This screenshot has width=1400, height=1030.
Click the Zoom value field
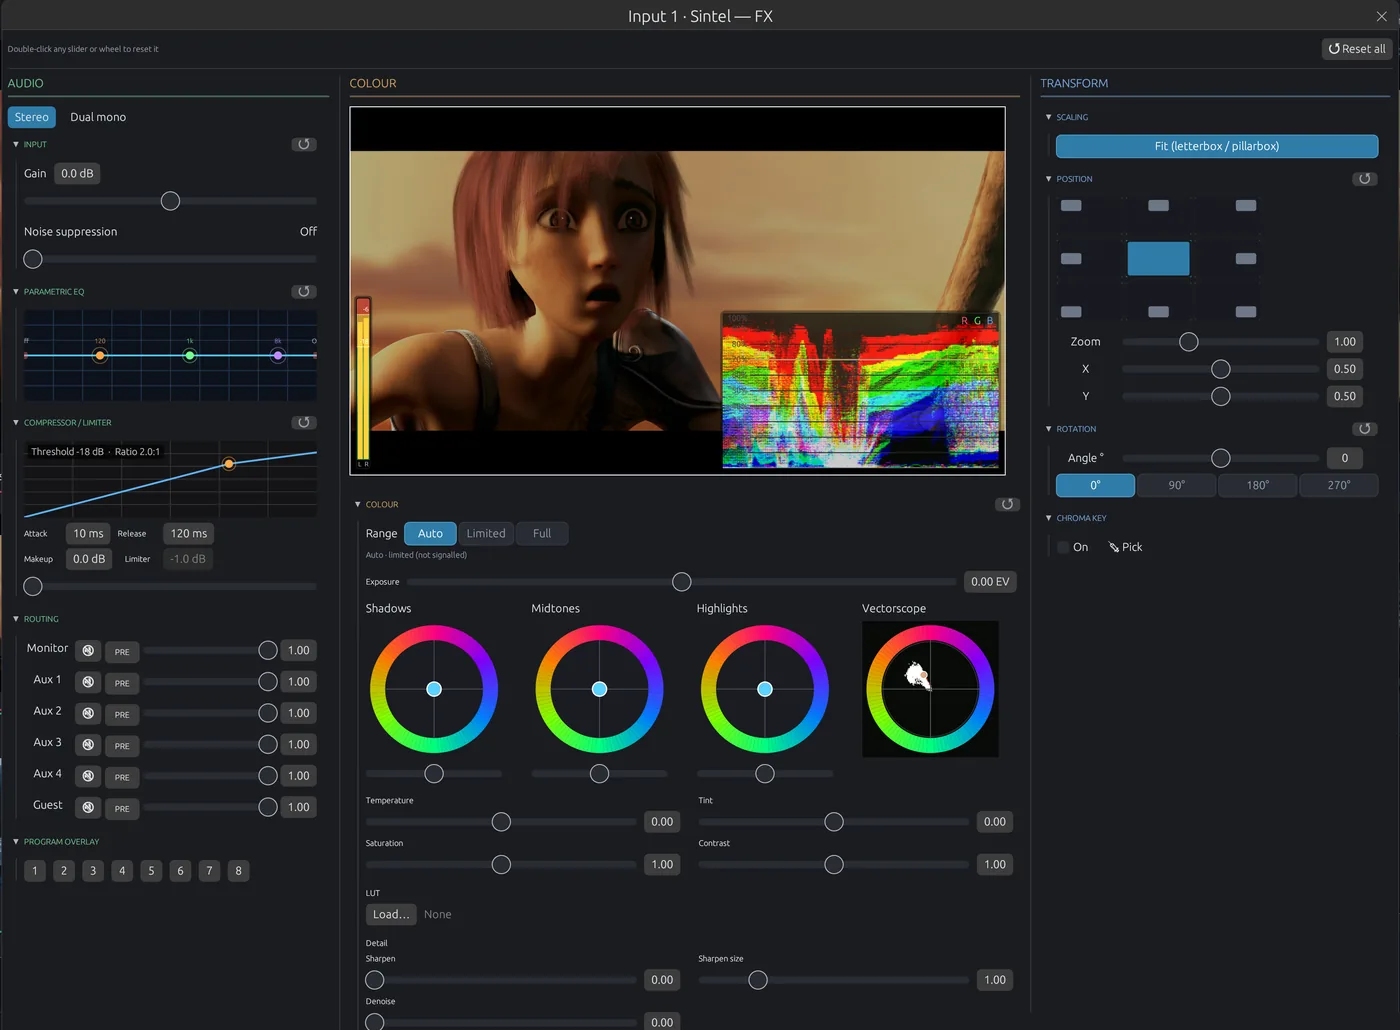pyautogui.click(x=1345, y=342)
